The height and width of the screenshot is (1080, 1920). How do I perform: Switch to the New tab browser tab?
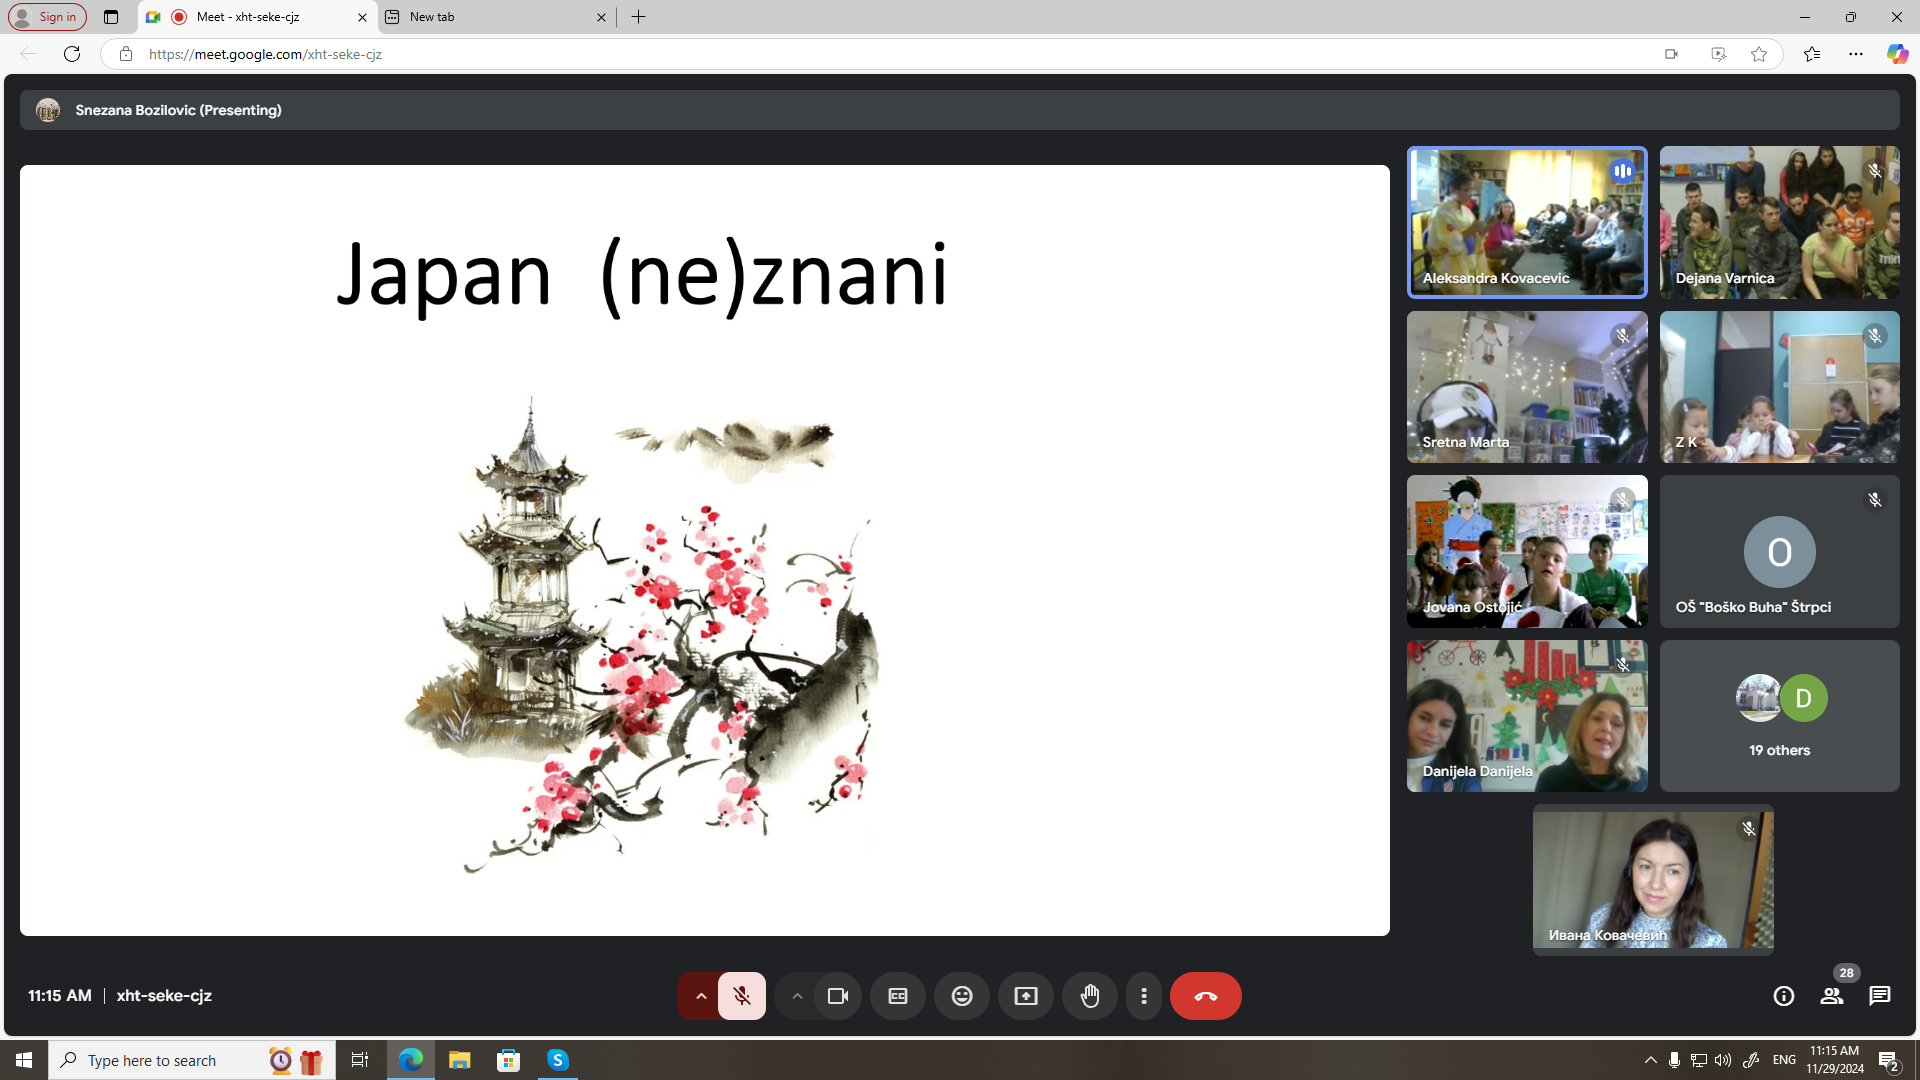click(497, 17)
